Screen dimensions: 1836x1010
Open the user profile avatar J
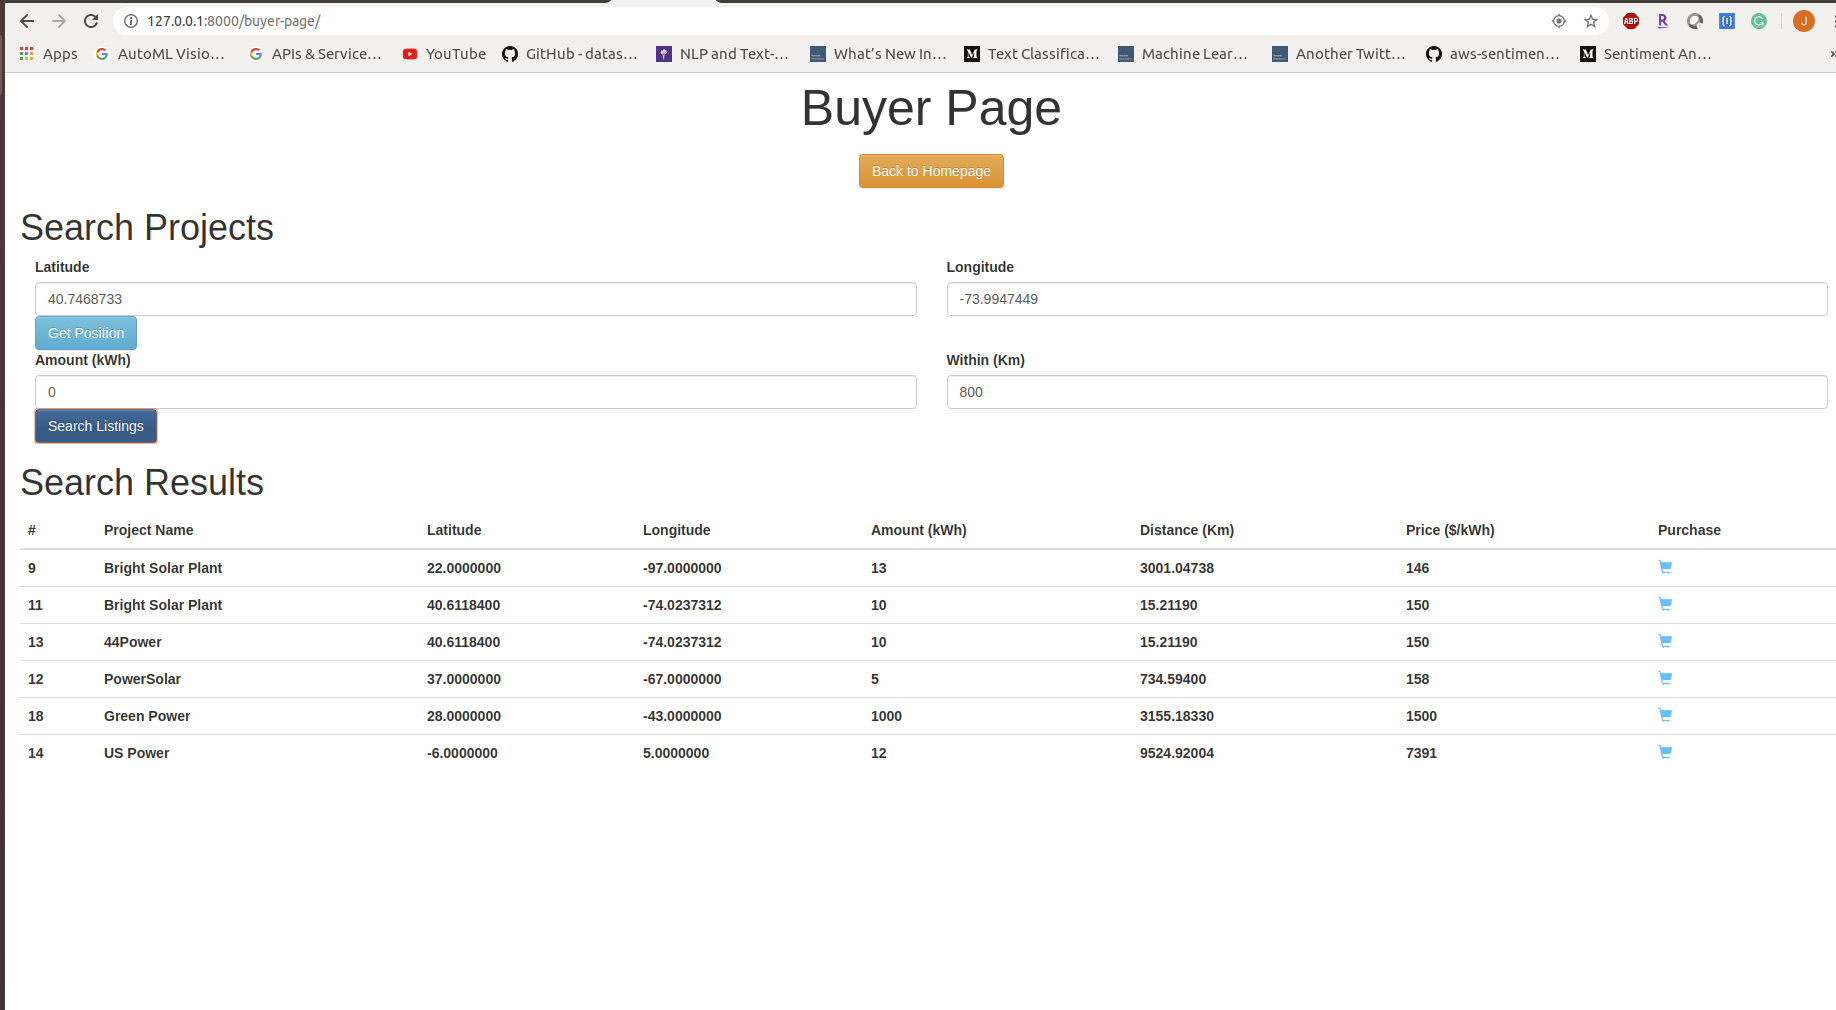tap(1804, 21)
